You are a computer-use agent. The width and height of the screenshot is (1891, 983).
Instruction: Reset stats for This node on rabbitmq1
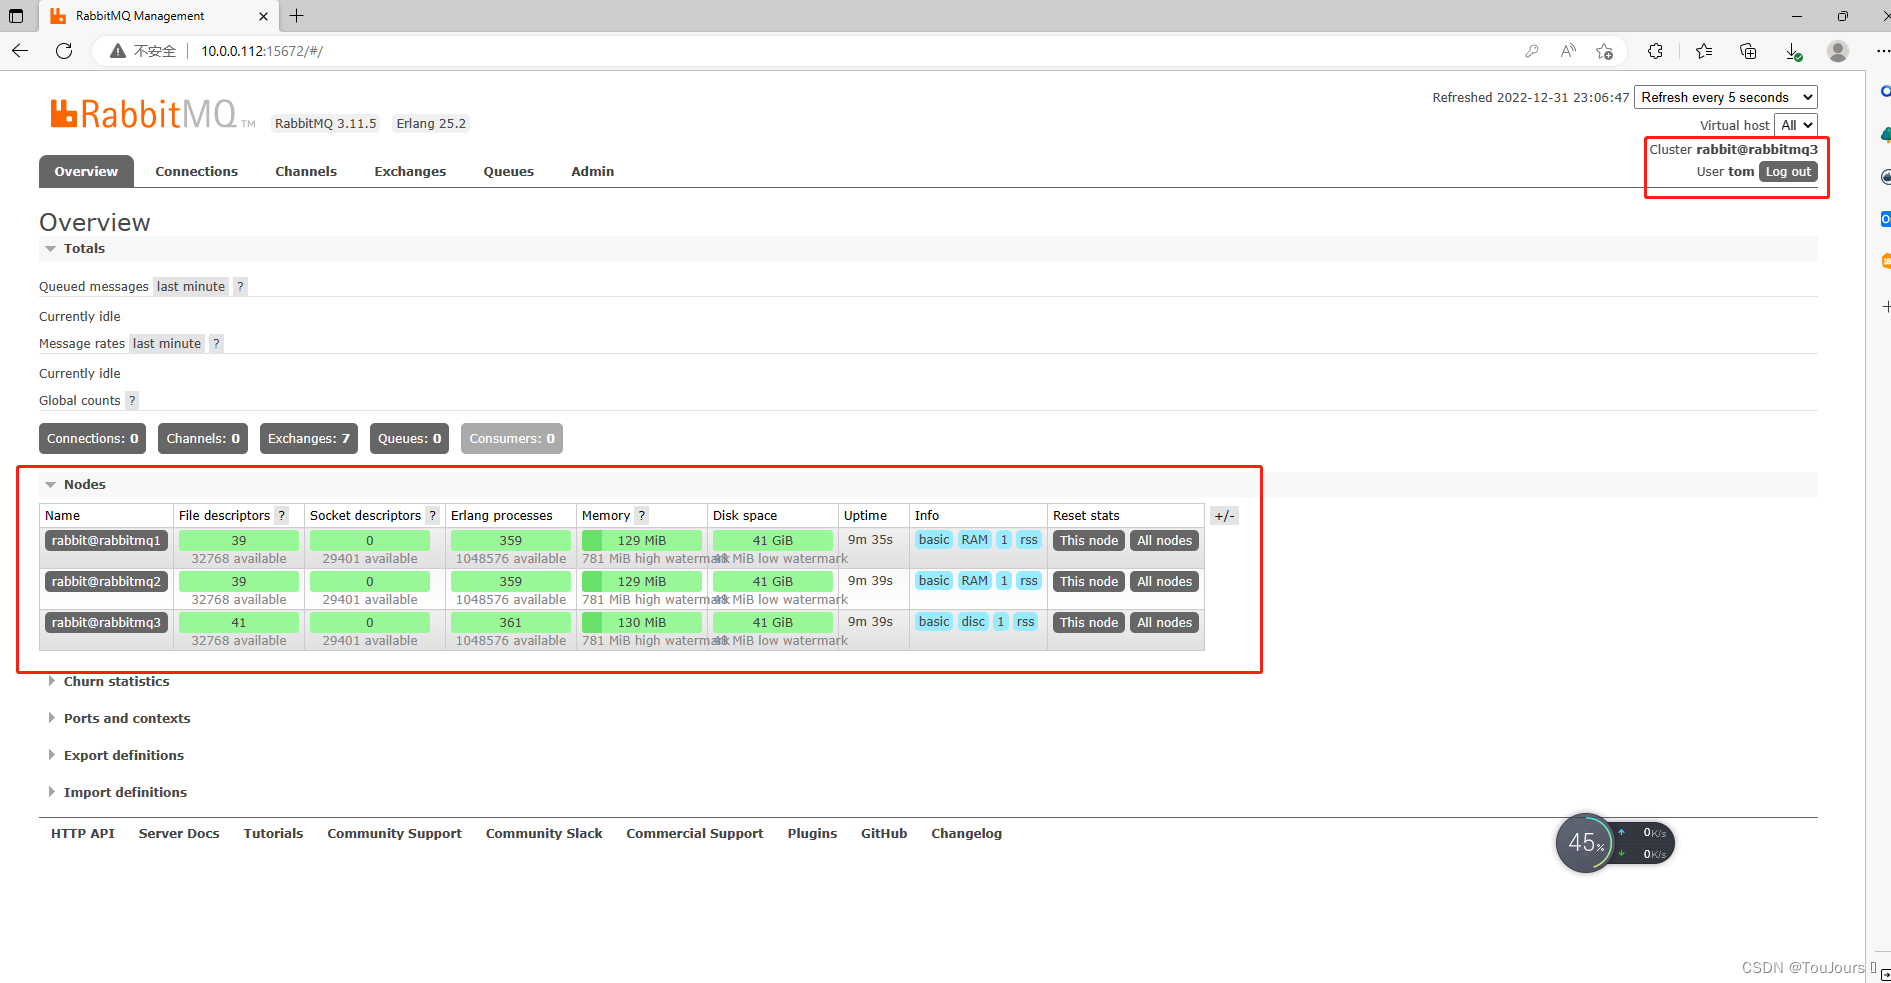click(1089, 540)
